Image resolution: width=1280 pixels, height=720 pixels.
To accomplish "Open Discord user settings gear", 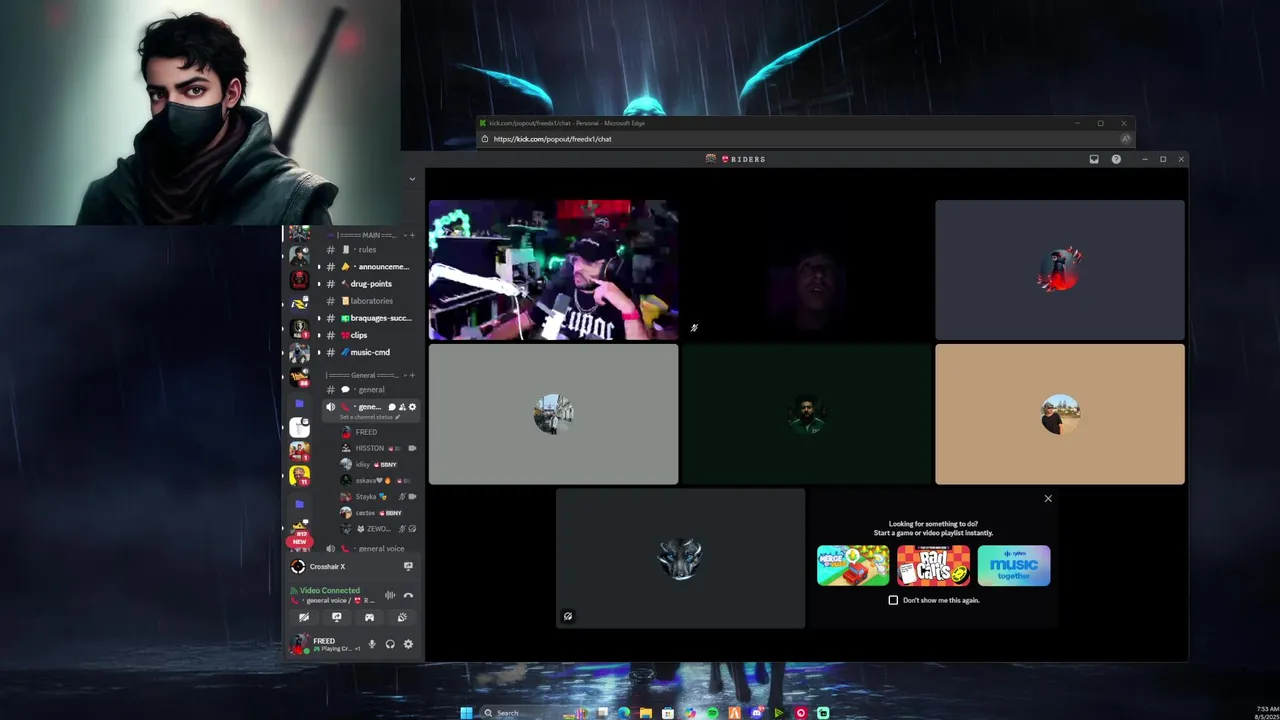I will [408, 644].
